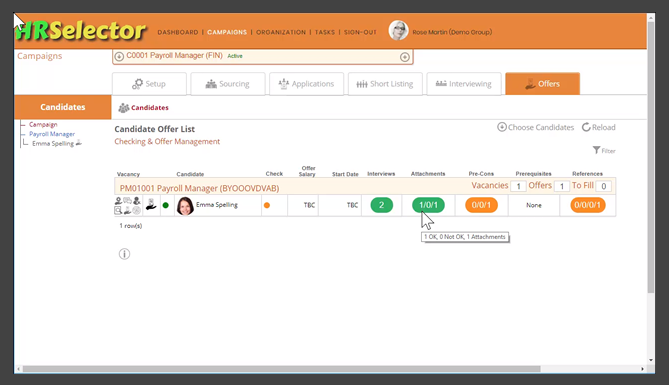Image resolution: width=669 pixels, height=385 pixels.
Task: Click the chat bubbles action icon for Emma Spelling
Action: pos(127,201)
